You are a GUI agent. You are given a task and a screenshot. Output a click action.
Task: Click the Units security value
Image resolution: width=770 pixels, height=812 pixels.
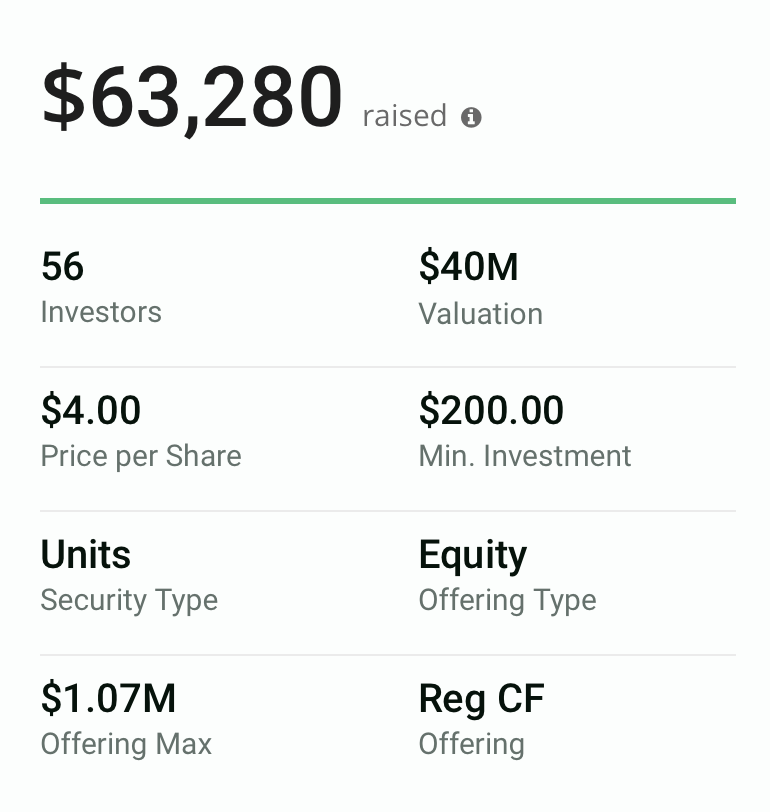click(85, 554)
